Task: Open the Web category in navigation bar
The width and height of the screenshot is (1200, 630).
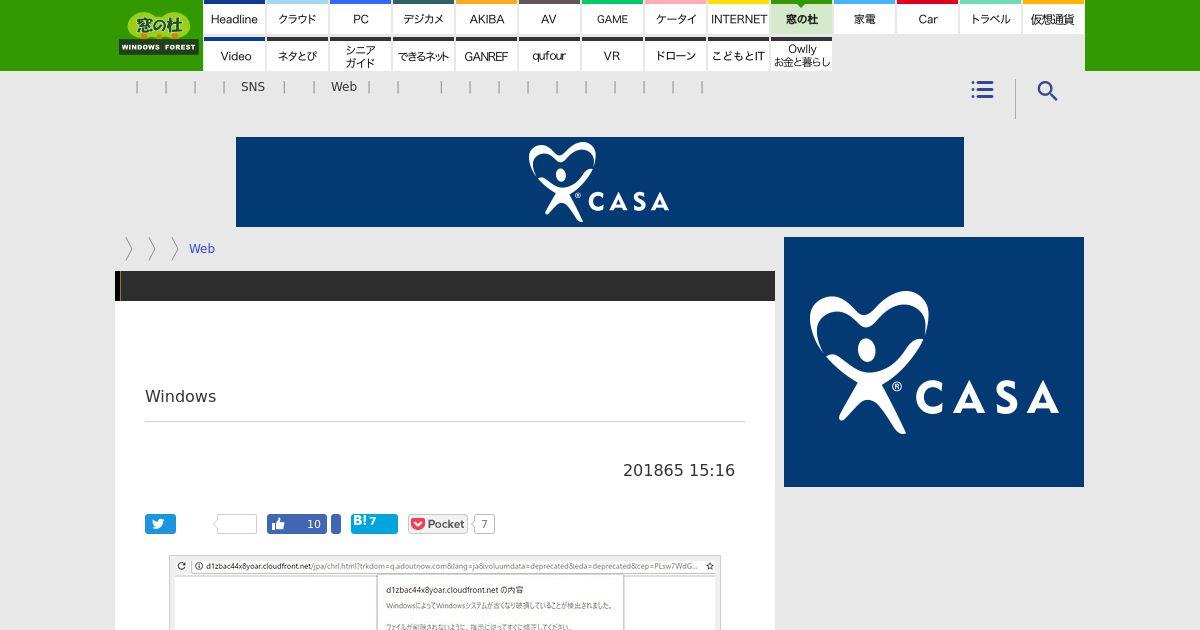Action: coord(344,87)
